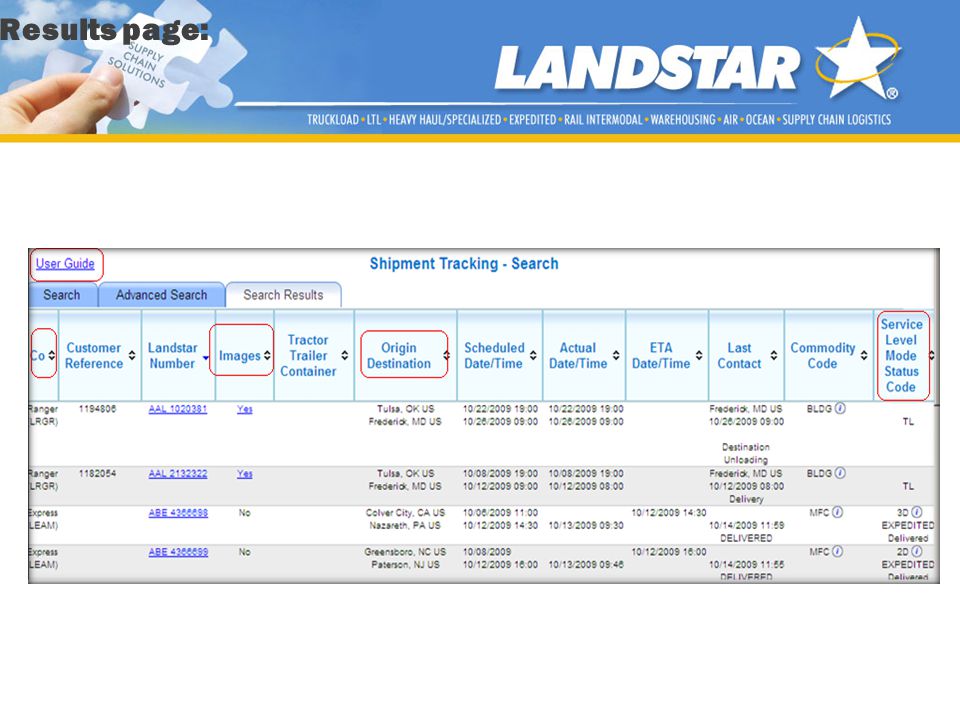Sort by Last Contact column arrows
Viewport: 960px width, 720px height.
point(774,355)
